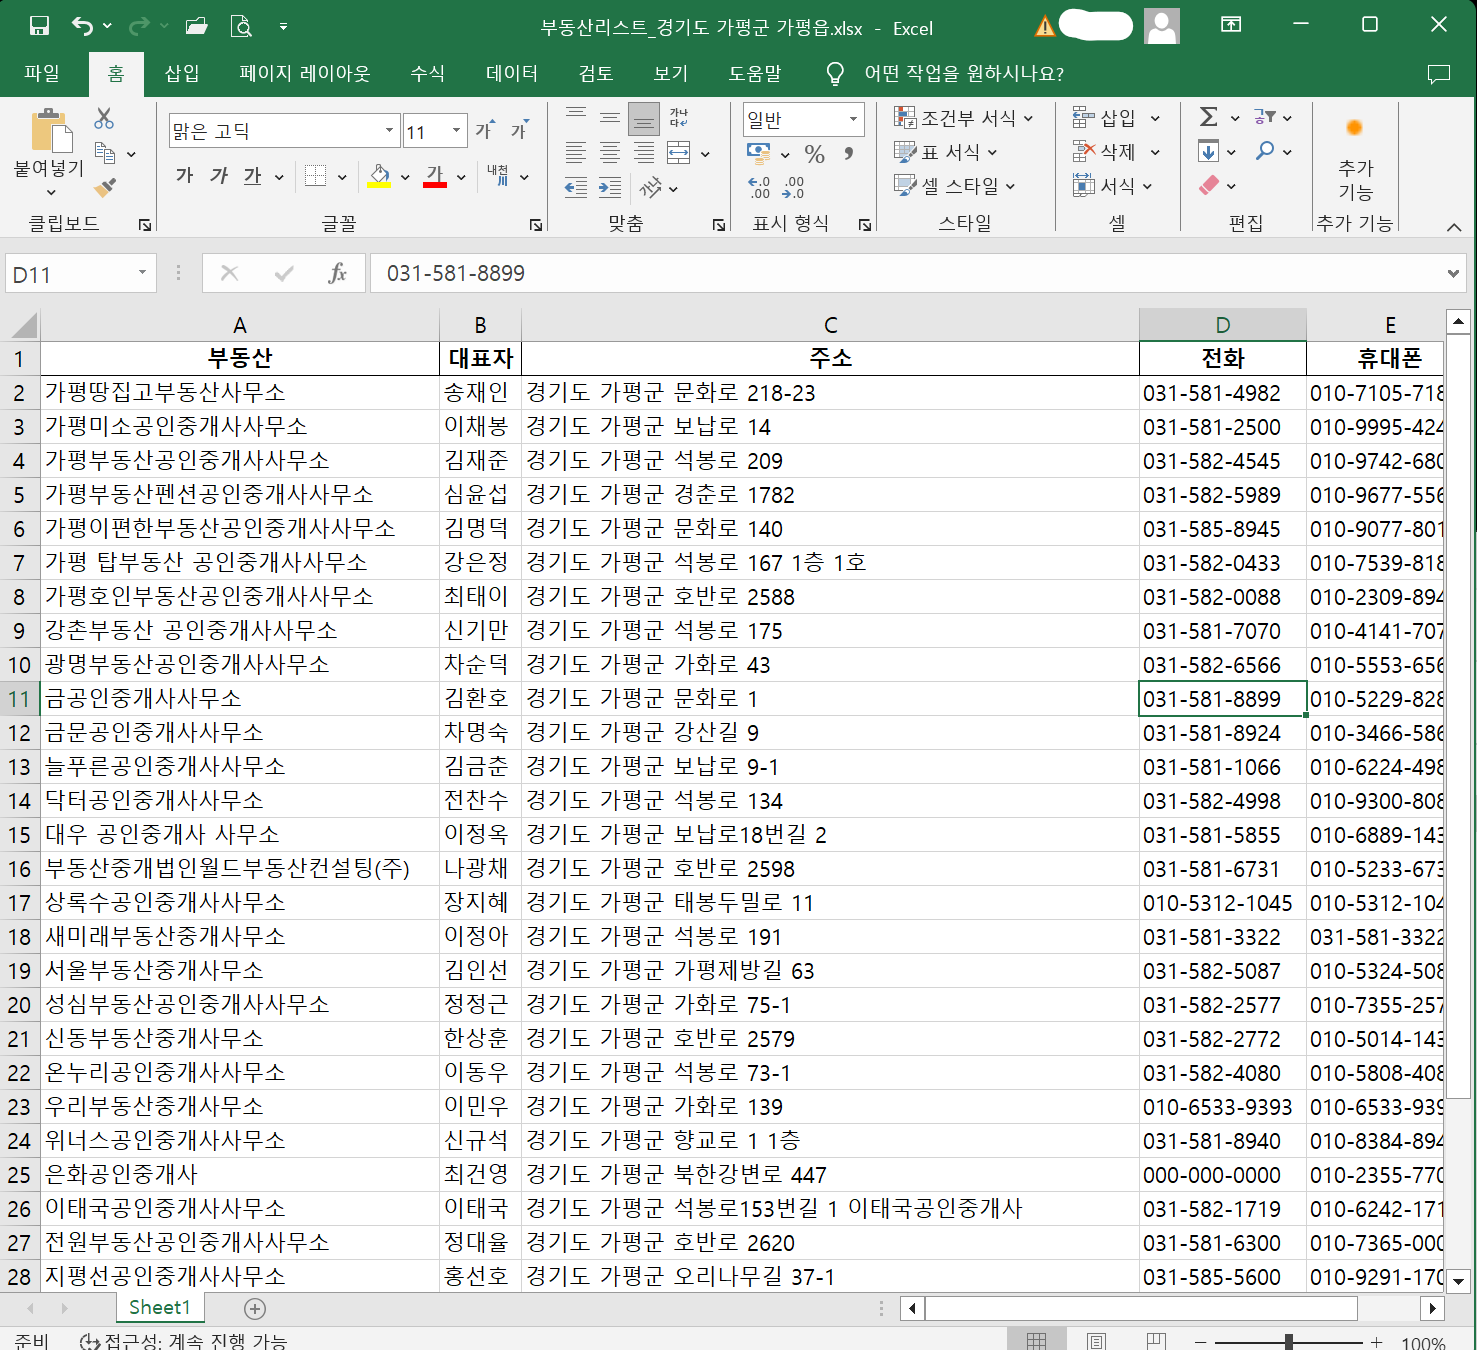Open the 파일 menu
The height and width of the screenshot is (1350, 1477).
pyautogui.click(x=43, y=73)
